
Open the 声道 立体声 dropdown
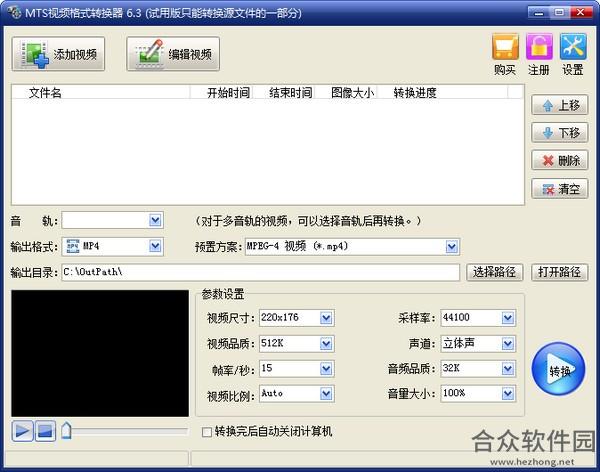[508, 344]
